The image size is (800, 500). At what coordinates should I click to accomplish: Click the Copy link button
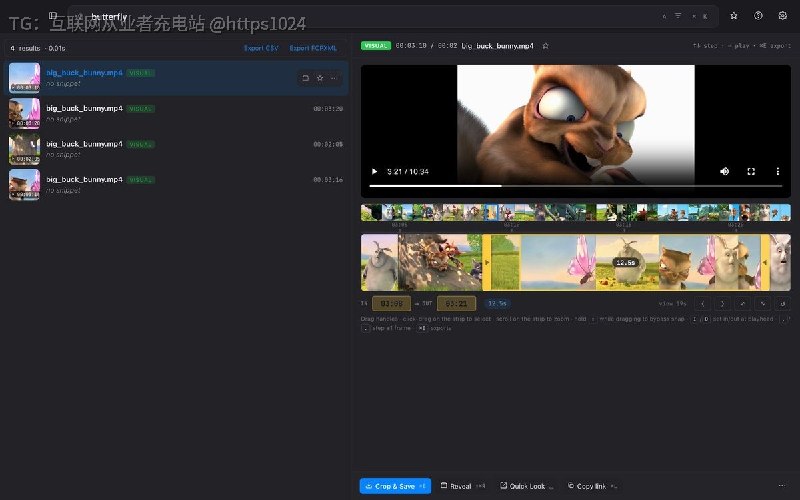(592, 486)
